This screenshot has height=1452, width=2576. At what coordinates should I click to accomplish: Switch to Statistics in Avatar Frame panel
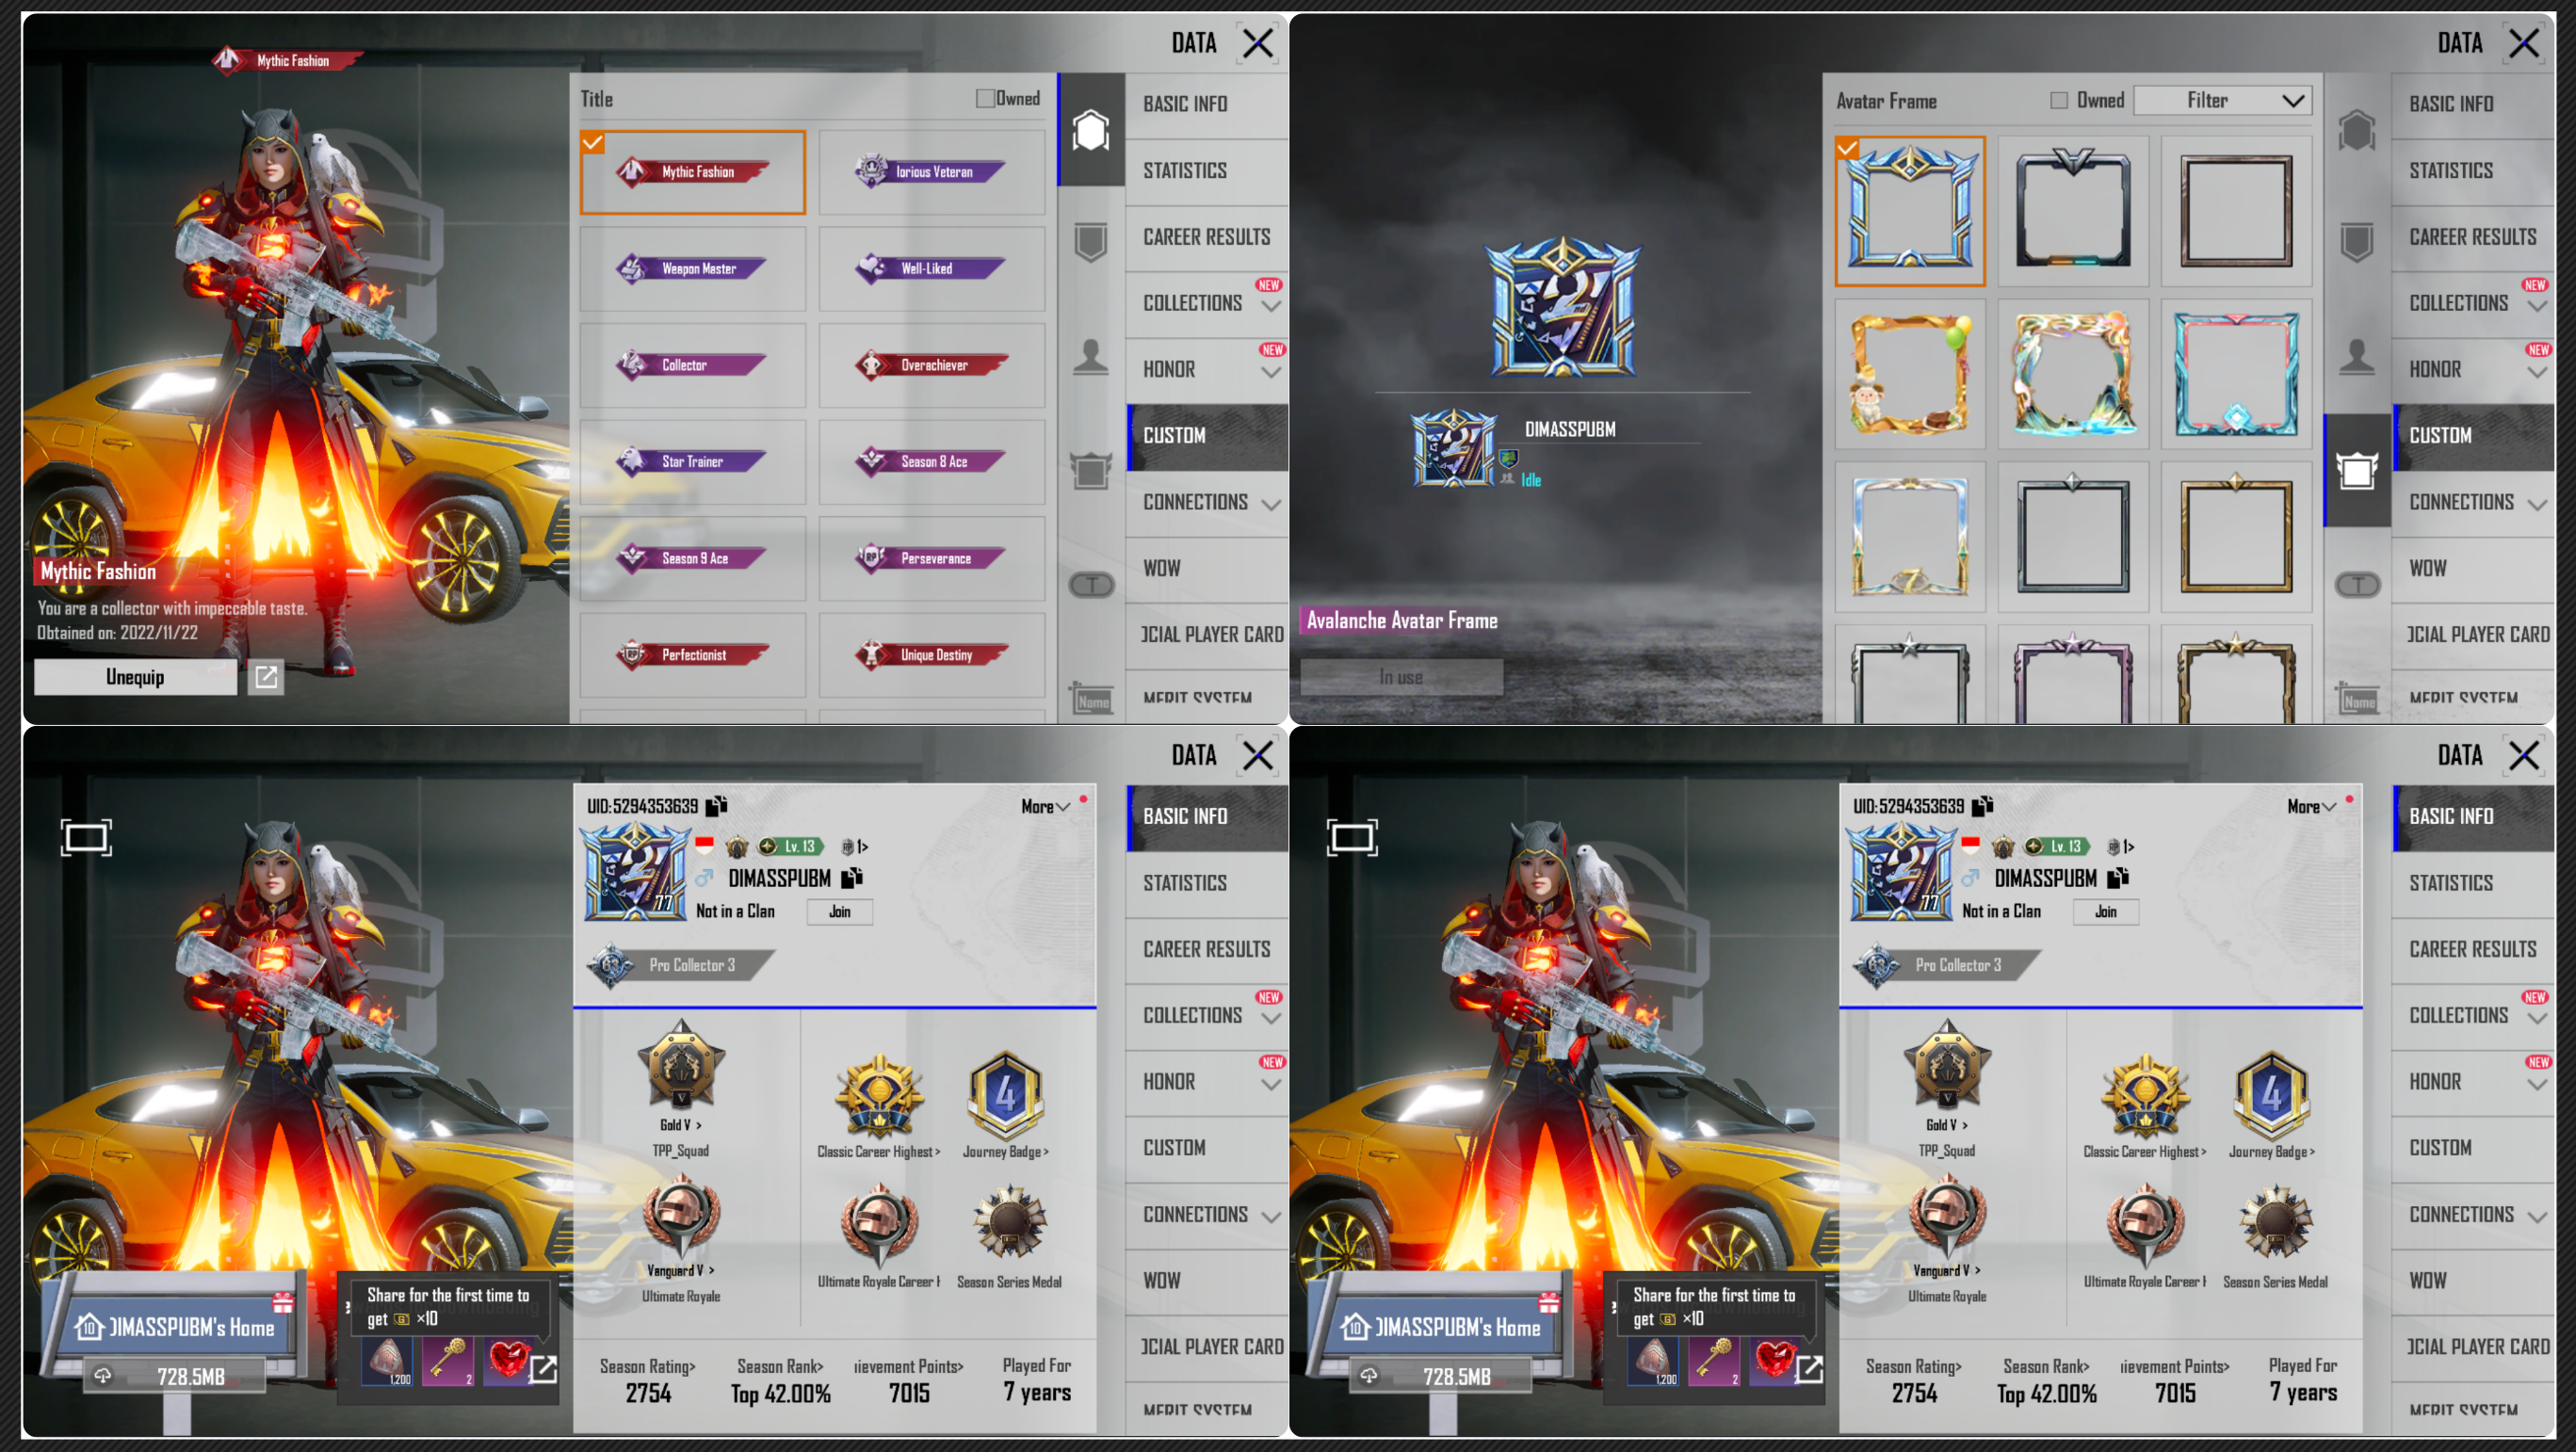2473,171
